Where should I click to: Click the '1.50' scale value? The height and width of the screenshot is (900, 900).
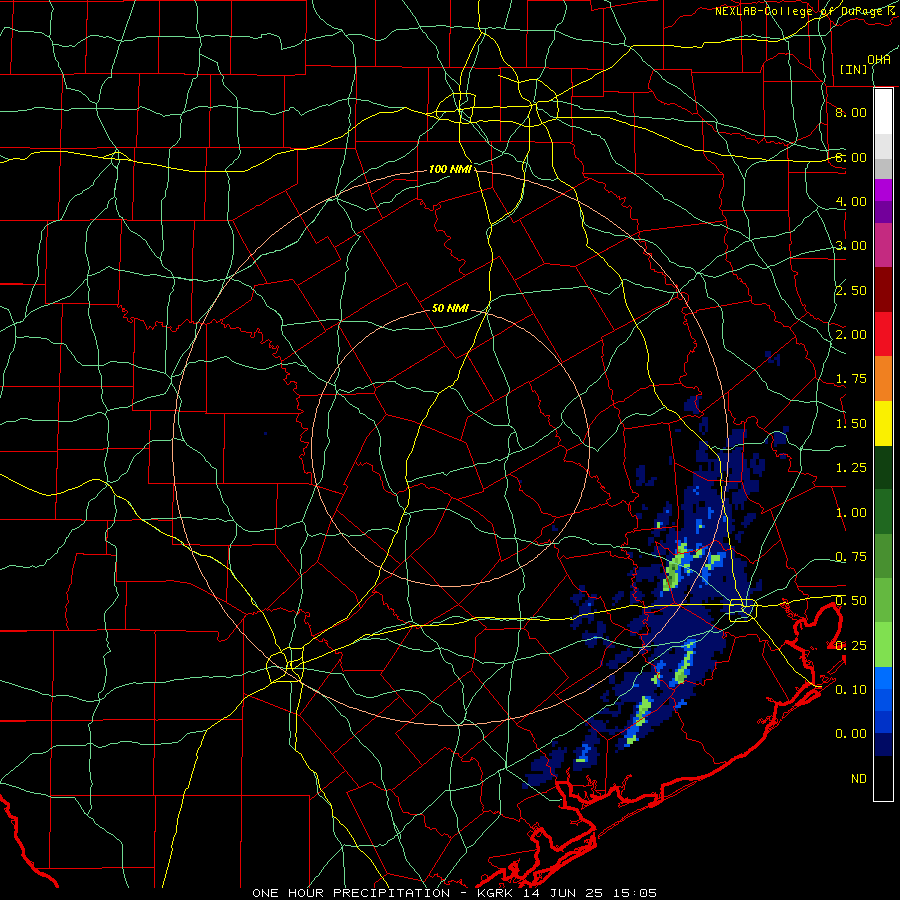point(851,424)
